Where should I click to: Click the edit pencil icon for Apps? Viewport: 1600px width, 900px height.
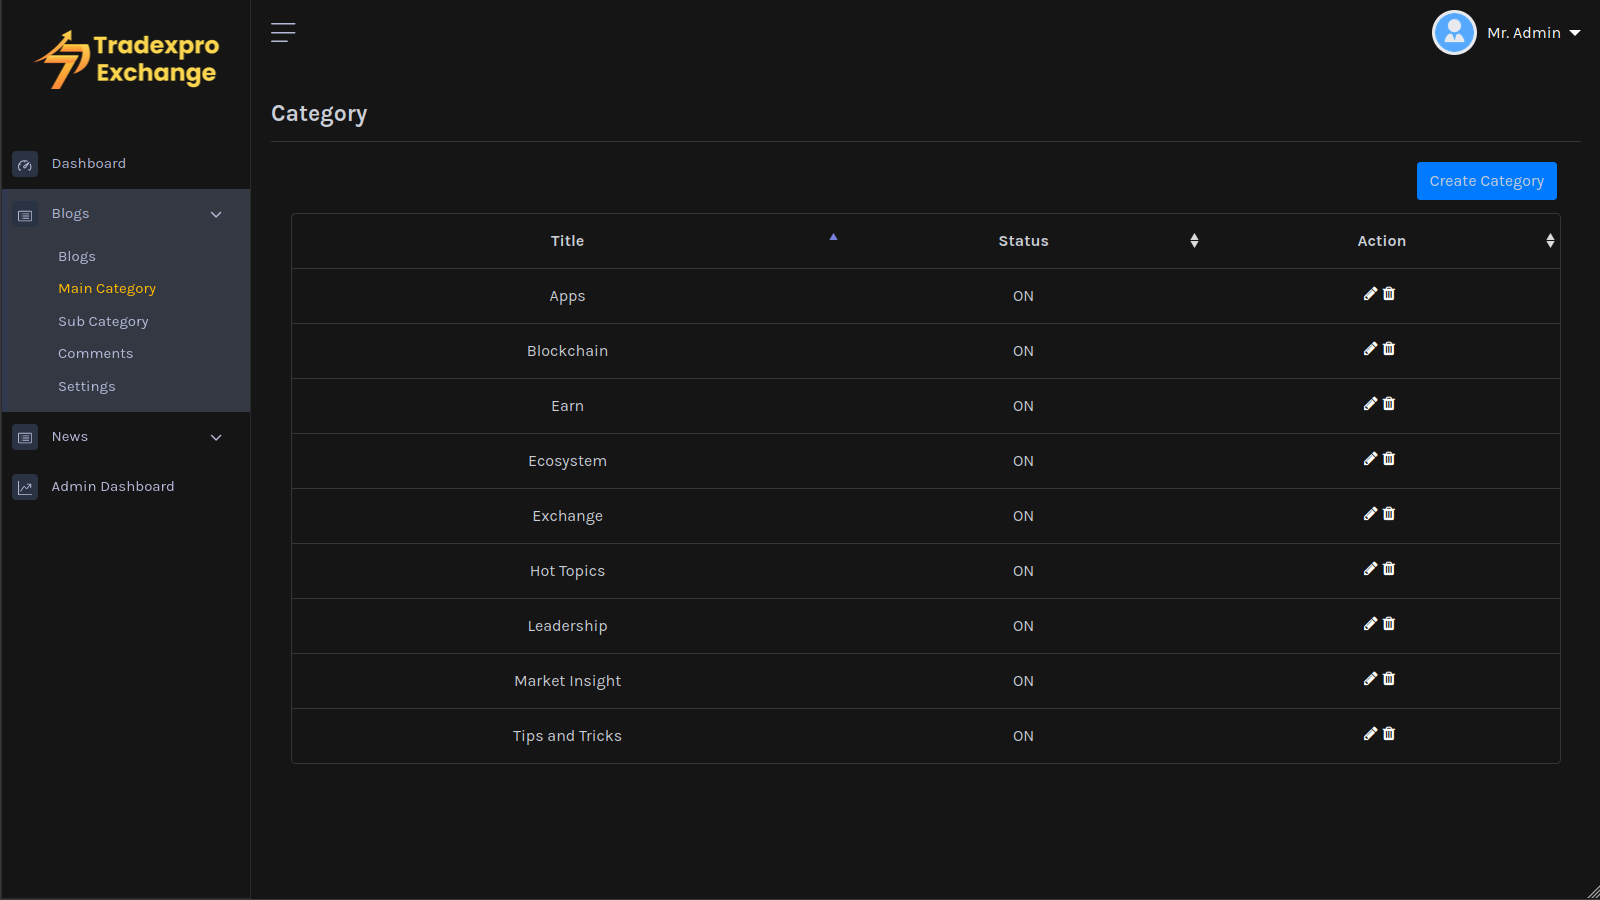coord(1370,294)
